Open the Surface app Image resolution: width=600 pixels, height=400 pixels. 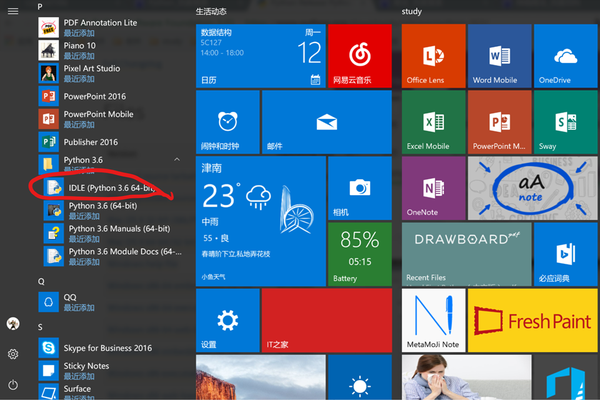pos(111,392)
